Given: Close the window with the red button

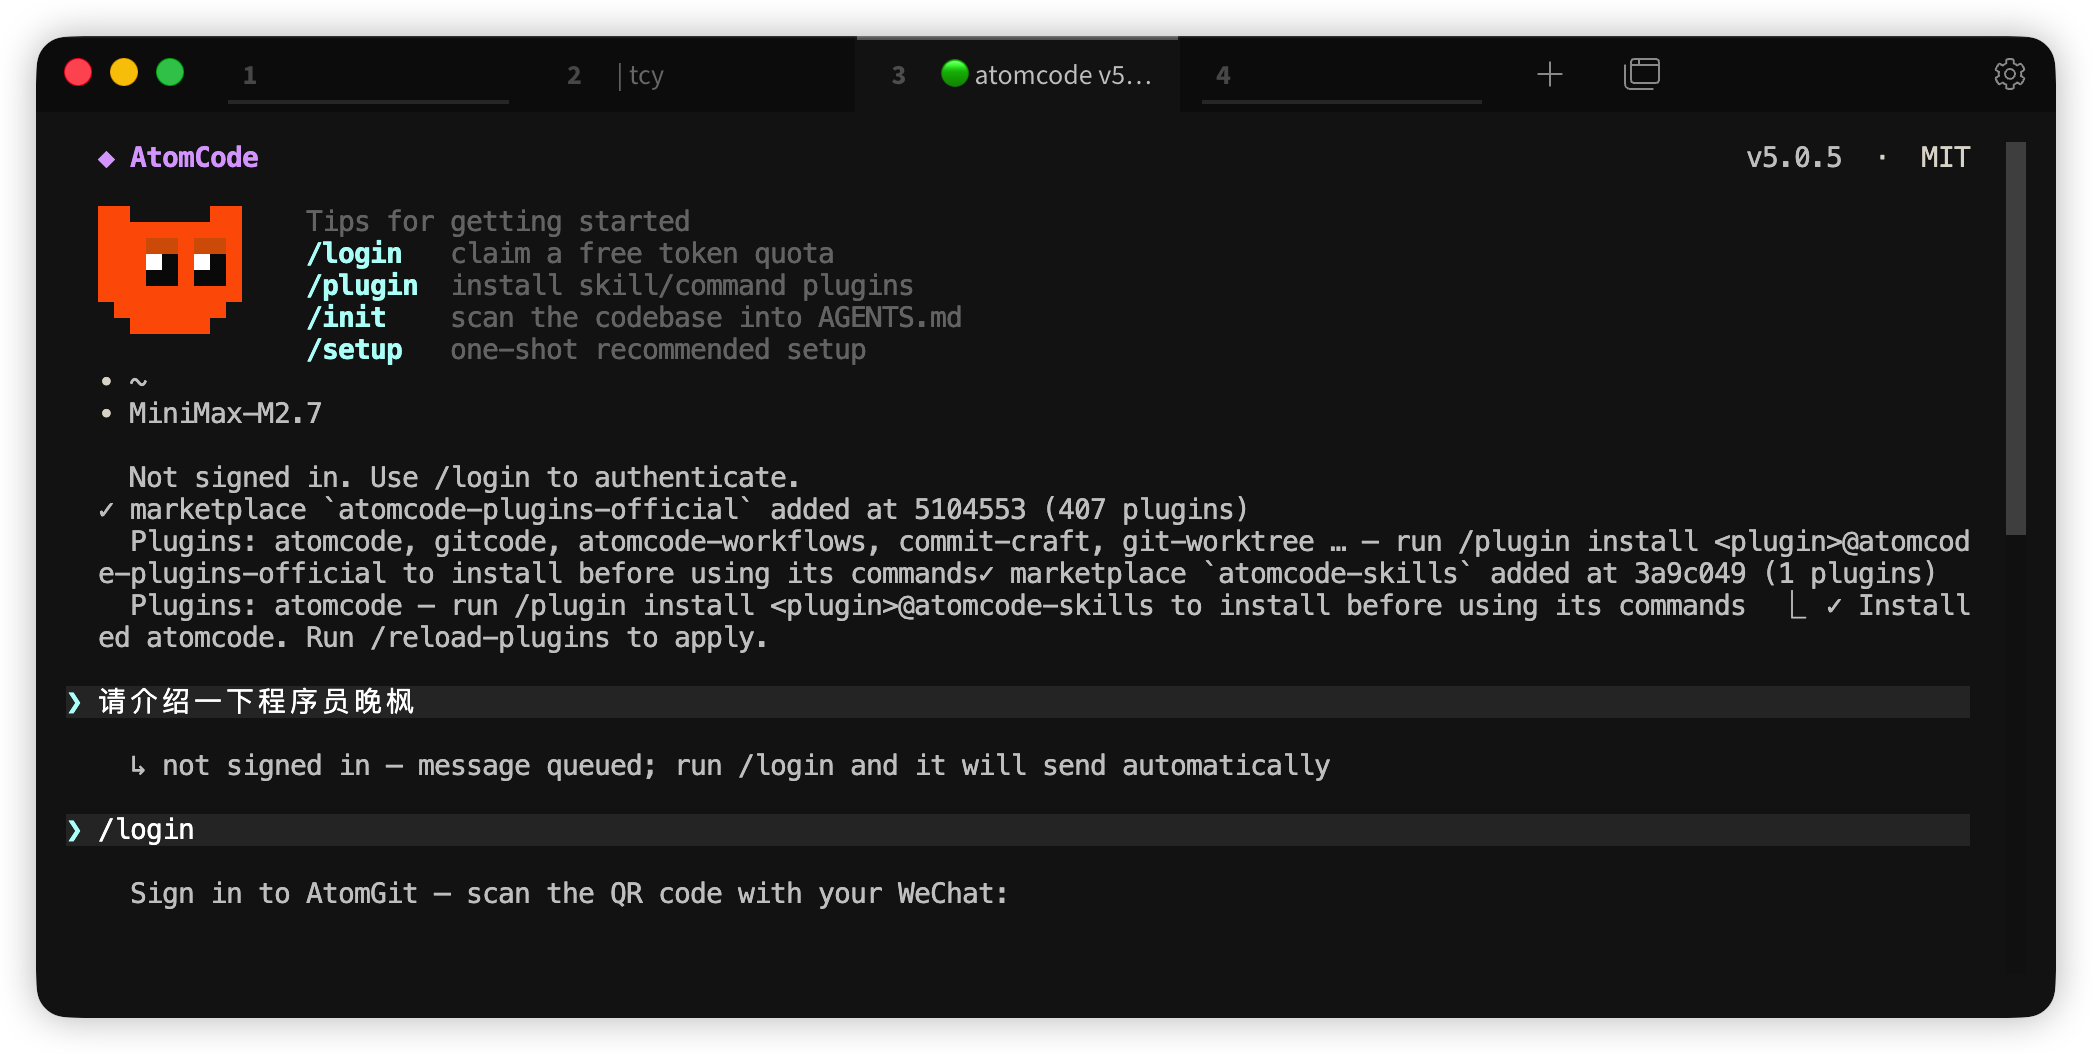Looking at the screenshot, I should pos(78,73).
